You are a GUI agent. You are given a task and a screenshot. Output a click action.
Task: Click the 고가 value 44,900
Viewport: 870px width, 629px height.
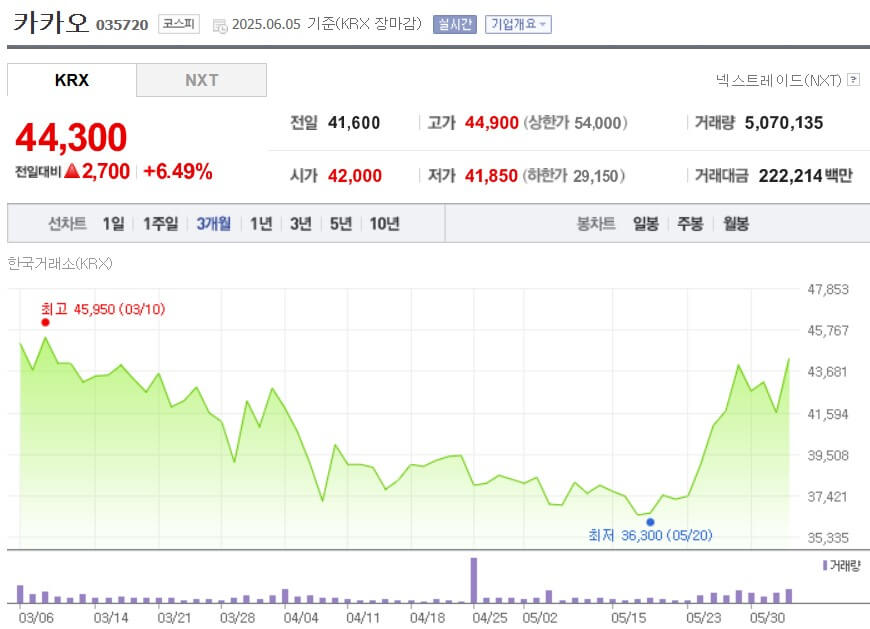tap(492, 123)
